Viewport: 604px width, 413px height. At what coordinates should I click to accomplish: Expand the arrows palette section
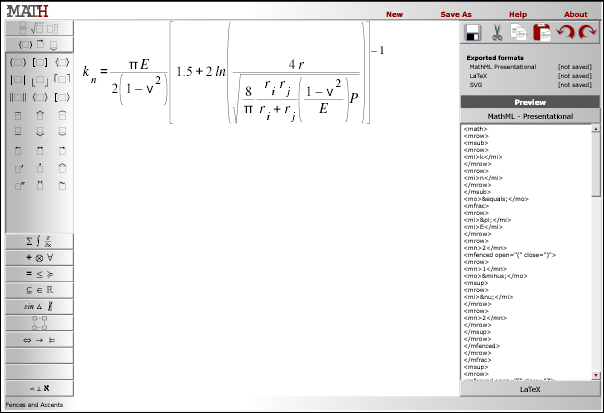click(x=39, y=340)
